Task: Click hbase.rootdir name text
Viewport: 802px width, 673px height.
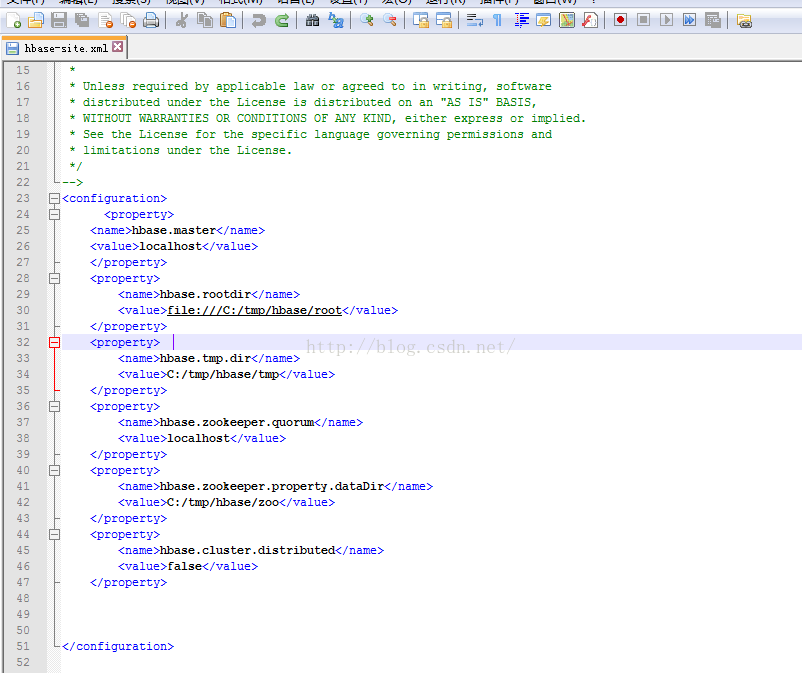Action: point(206,294)
